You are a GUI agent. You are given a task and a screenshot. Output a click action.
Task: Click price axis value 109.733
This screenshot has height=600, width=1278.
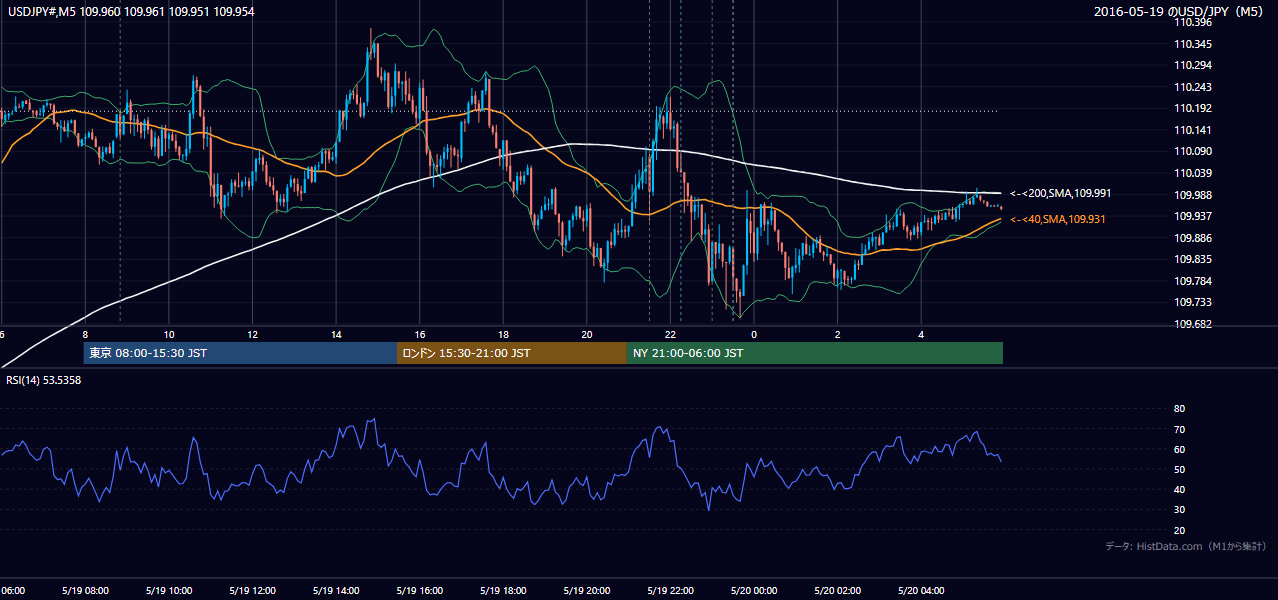tap(1194, 302)
